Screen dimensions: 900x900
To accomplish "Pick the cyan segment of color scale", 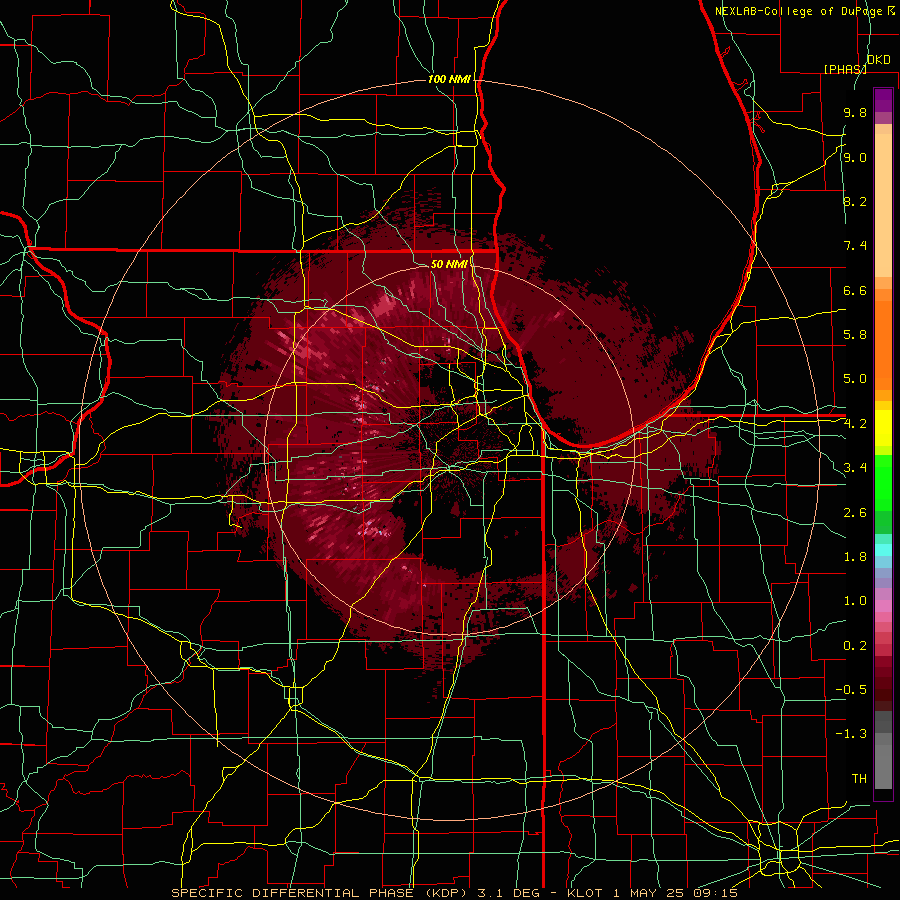I will click(x=883, y=550).
